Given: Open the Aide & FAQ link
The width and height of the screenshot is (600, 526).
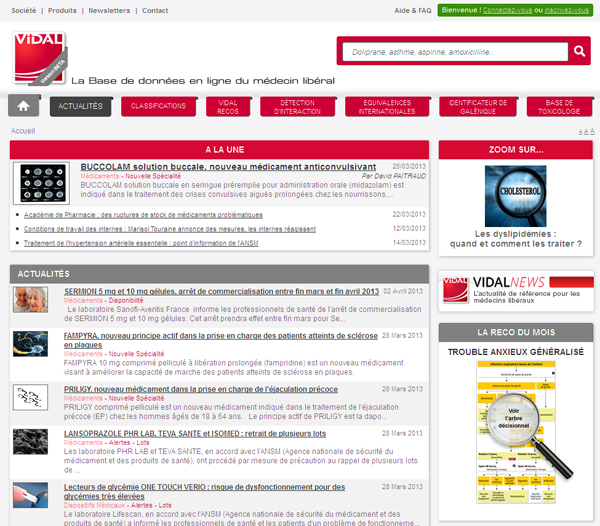Looking at the screenshot, I should [413, 10].
